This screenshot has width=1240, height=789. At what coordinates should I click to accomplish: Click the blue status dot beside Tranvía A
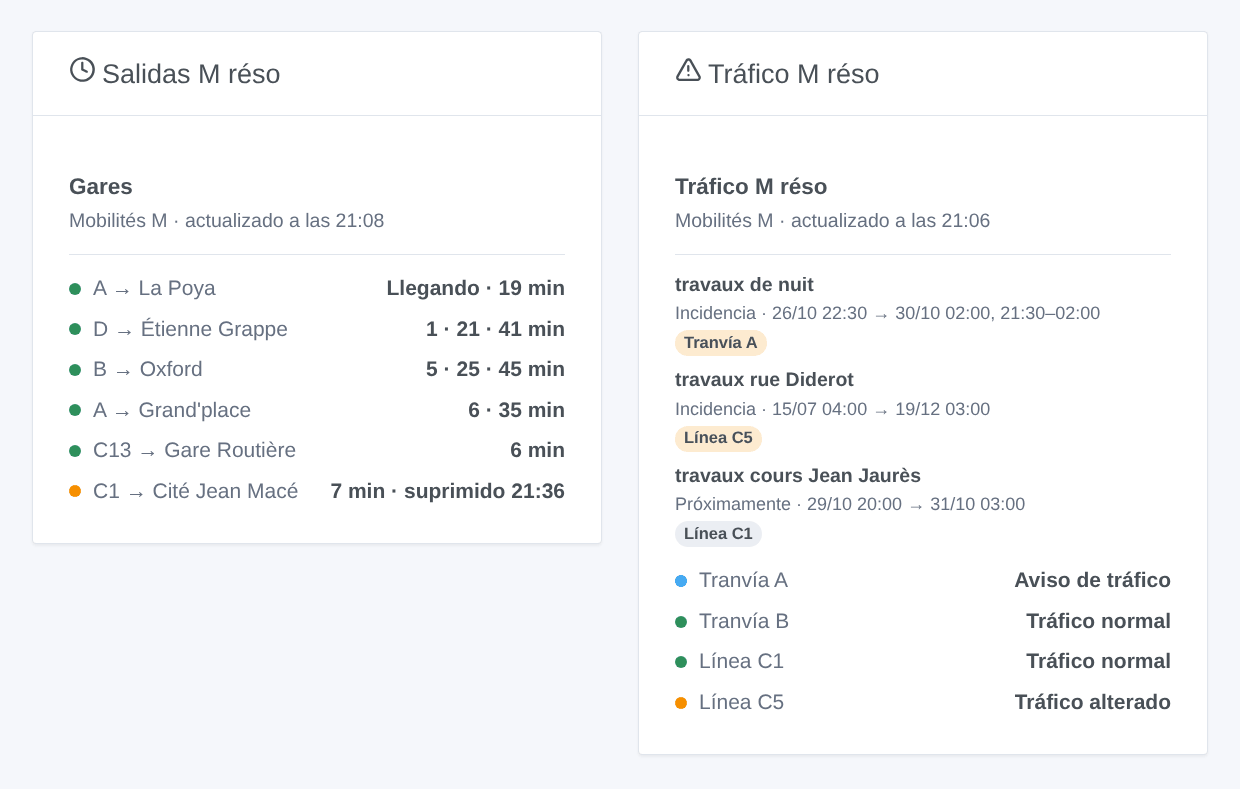tap(681, 581)
